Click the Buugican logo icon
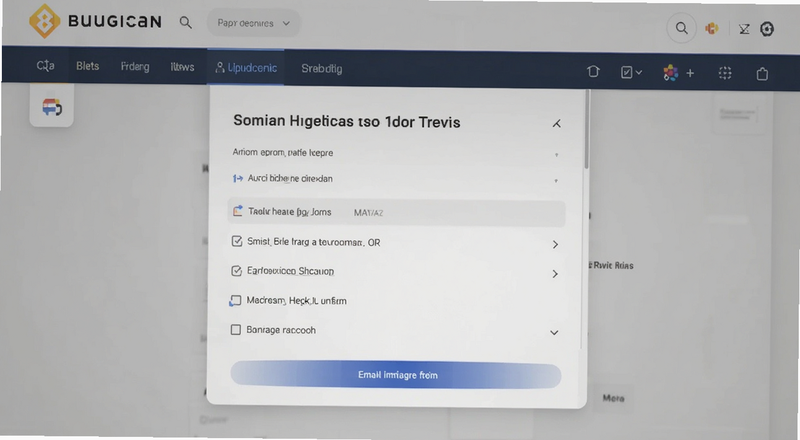Screen dimensions: 800x440 (x=44, y=21)
